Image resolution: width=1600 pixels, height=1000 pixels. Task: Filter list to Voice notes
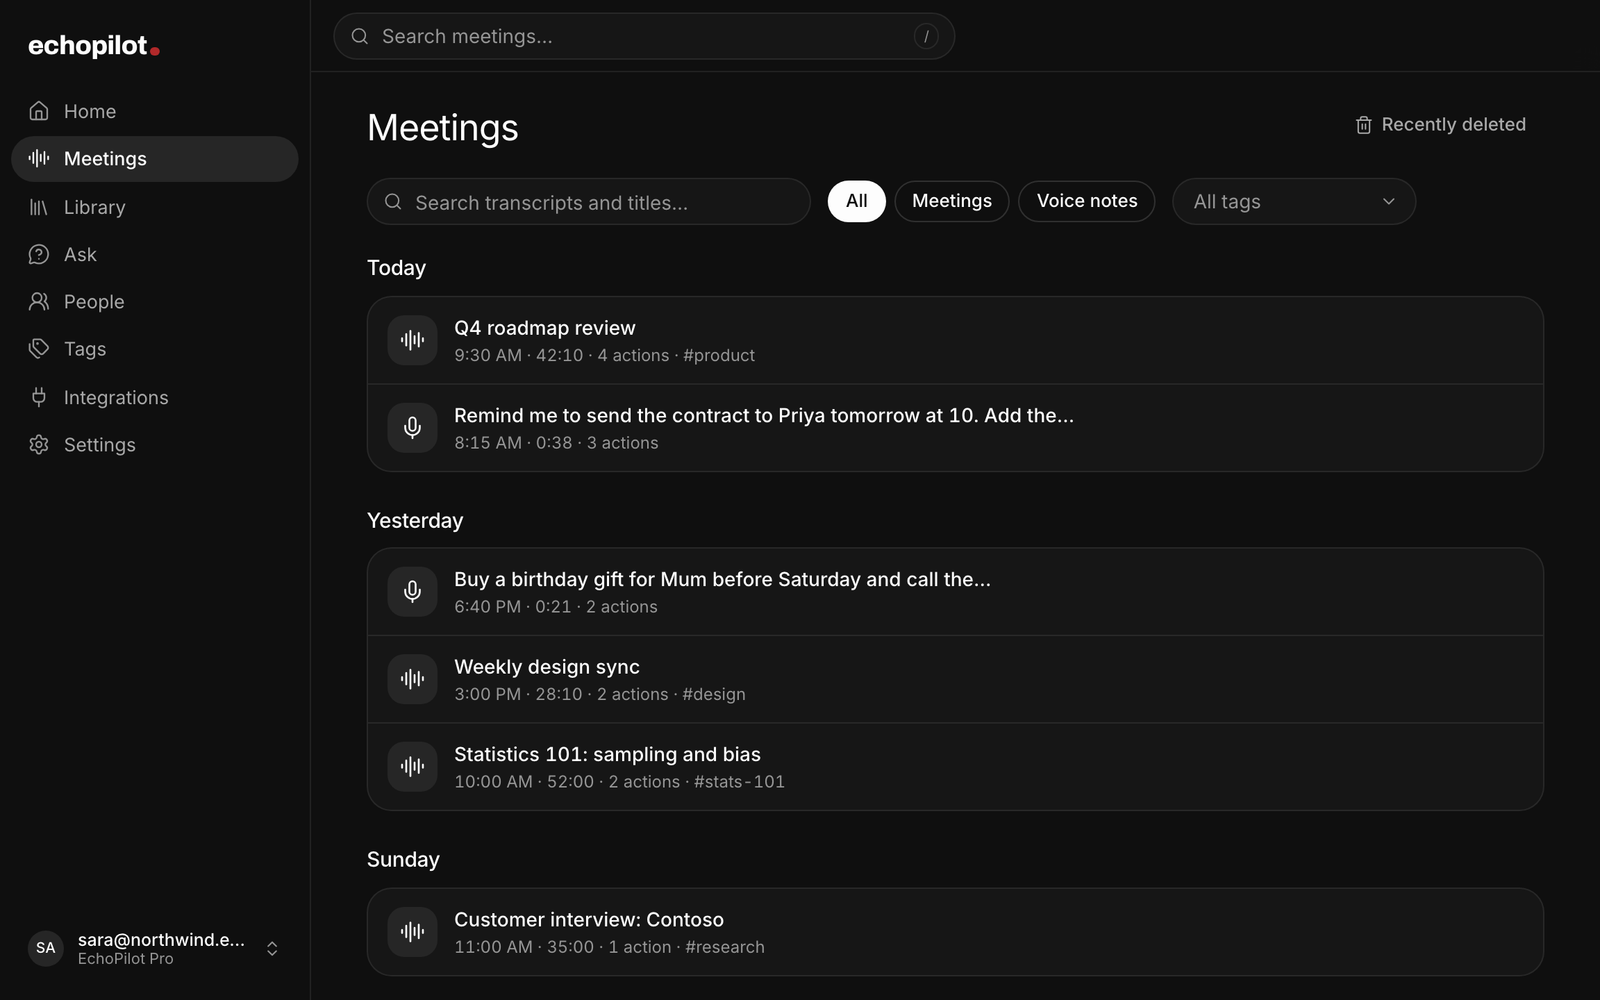(x=1087, y=201)
